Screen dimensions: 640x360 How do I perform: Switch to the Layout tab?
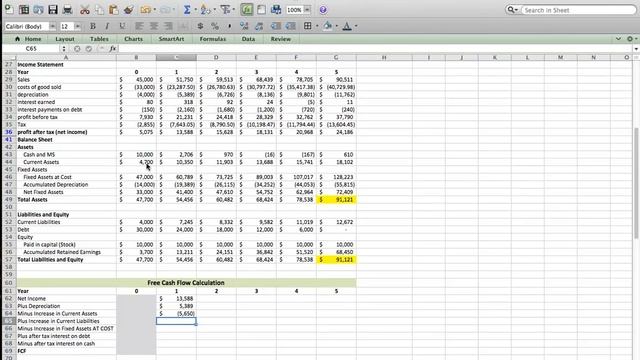click(65, 39)
